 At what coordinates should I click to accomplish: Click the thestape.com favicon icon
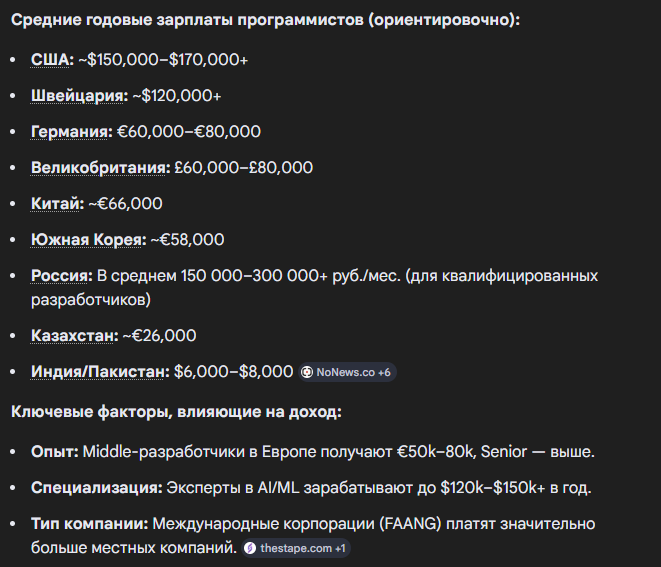click(250, 548)
